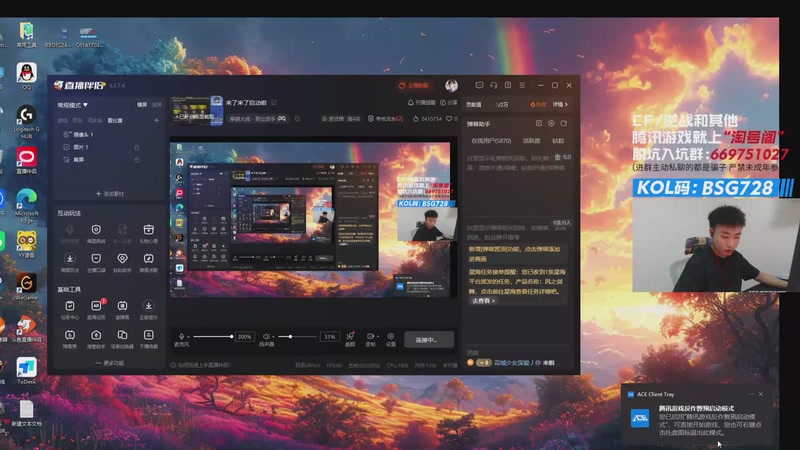Open the microphone device dropdown arrow
The image size is (800, 450).
click(x=188, y=337)
